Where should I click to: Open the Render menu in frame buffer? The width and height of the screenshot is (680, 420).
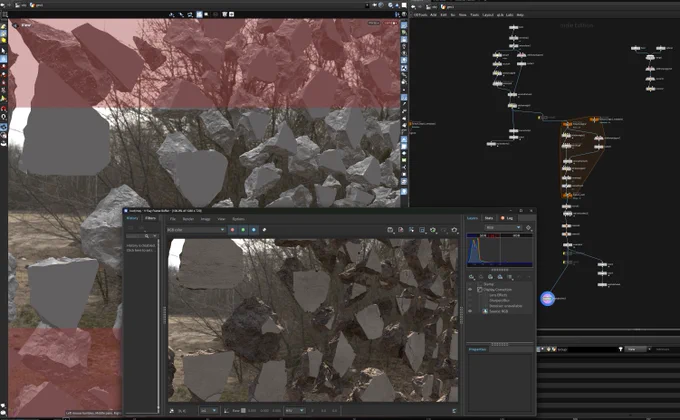tap(188, 219)
